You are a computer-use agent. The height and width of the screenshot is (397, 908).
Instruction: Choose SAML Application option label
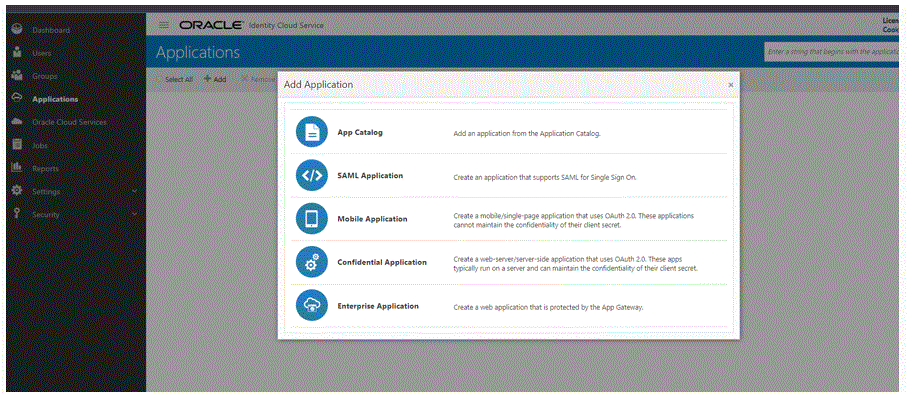[370, 175]
